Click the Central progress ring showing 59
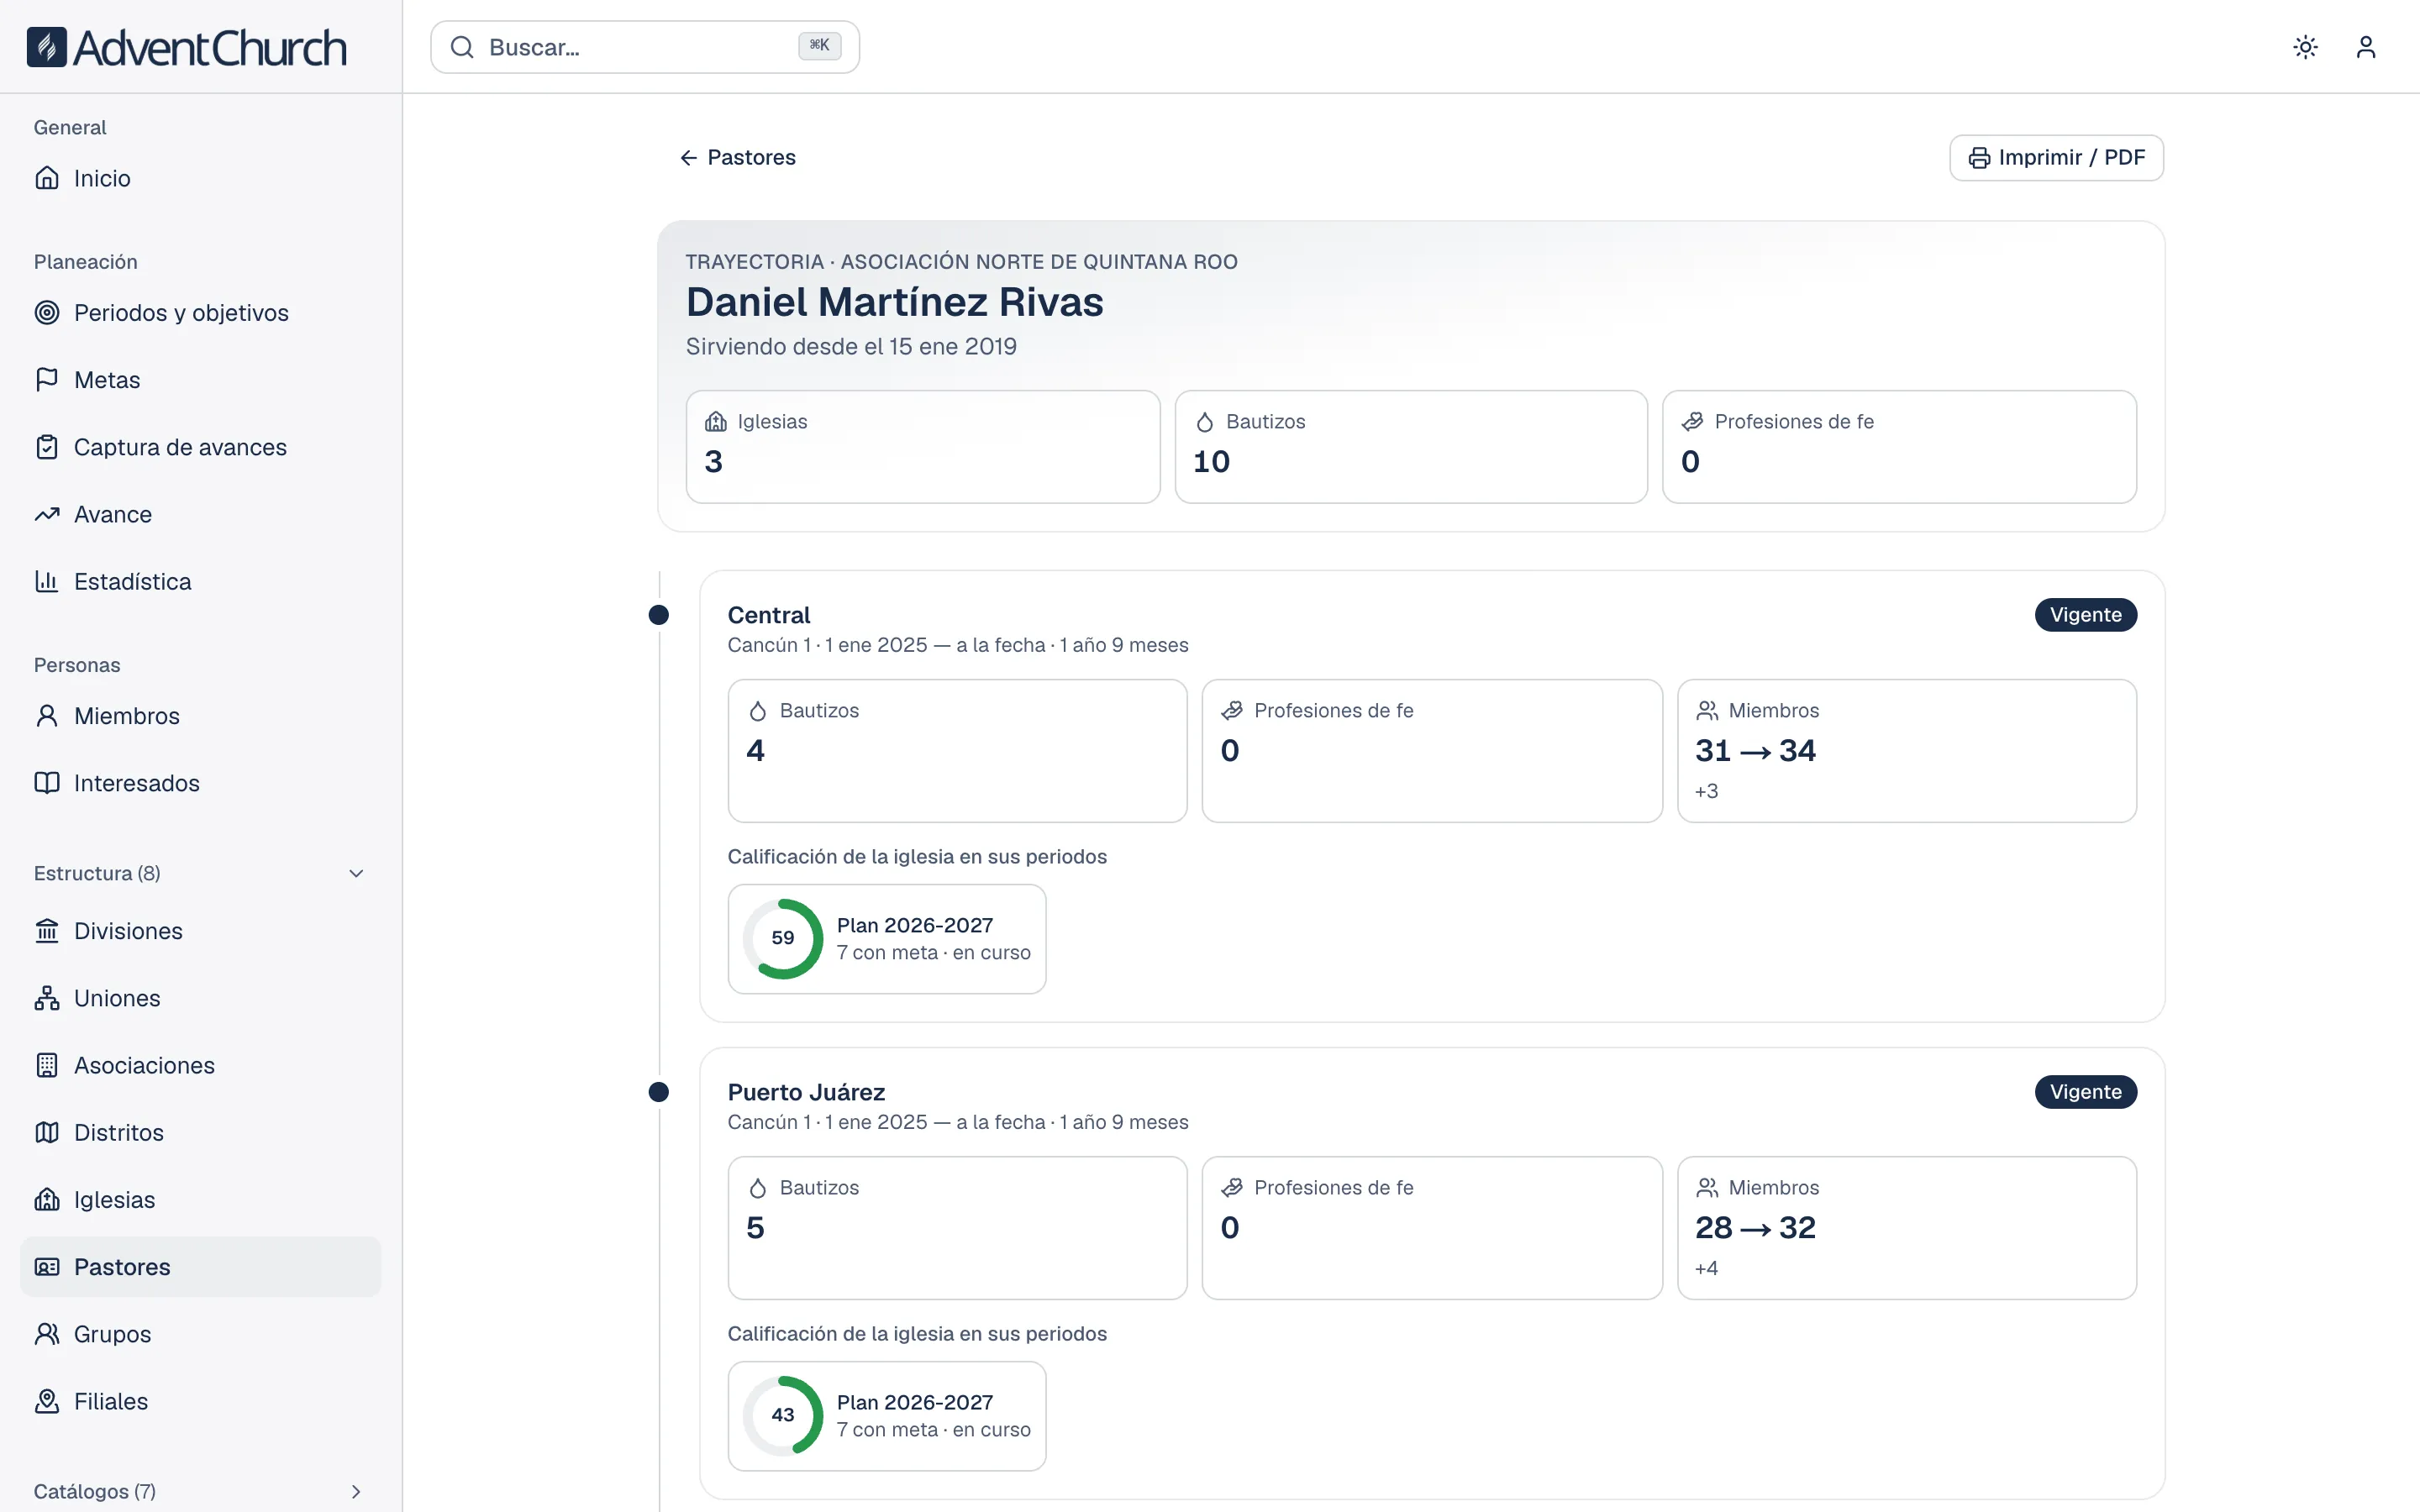Screen dimensions: 2420x1512 783,939
